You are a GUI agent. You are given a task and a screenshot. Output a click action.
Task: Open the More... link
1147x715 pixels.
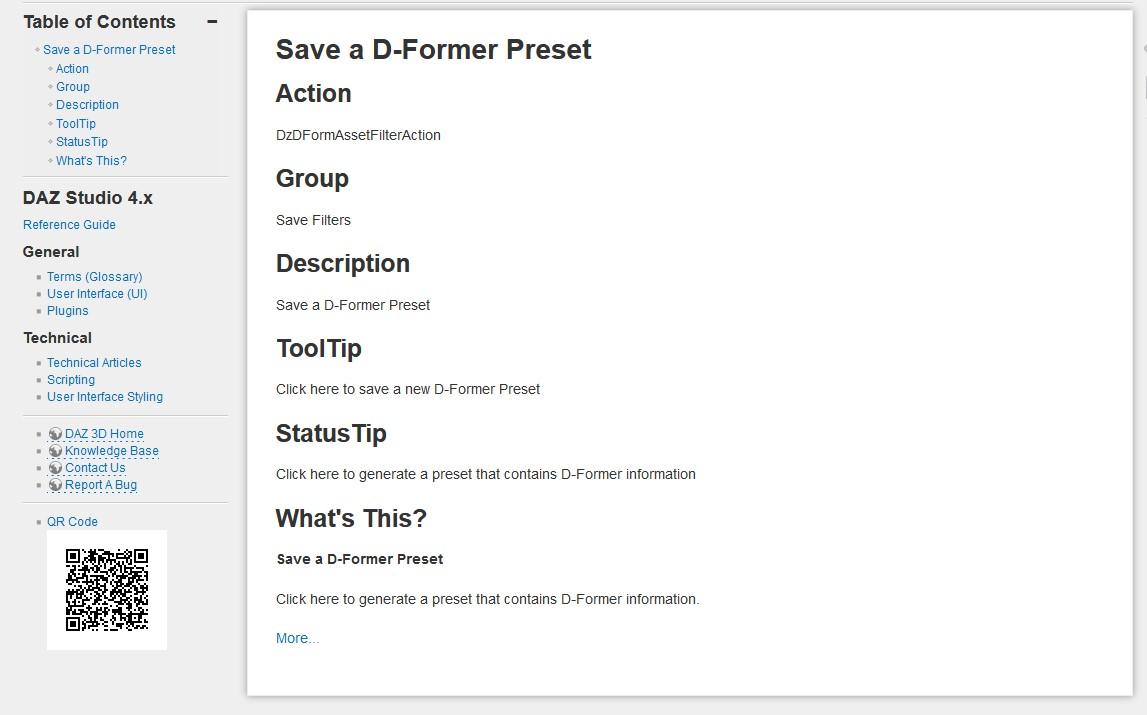point(297,638)
